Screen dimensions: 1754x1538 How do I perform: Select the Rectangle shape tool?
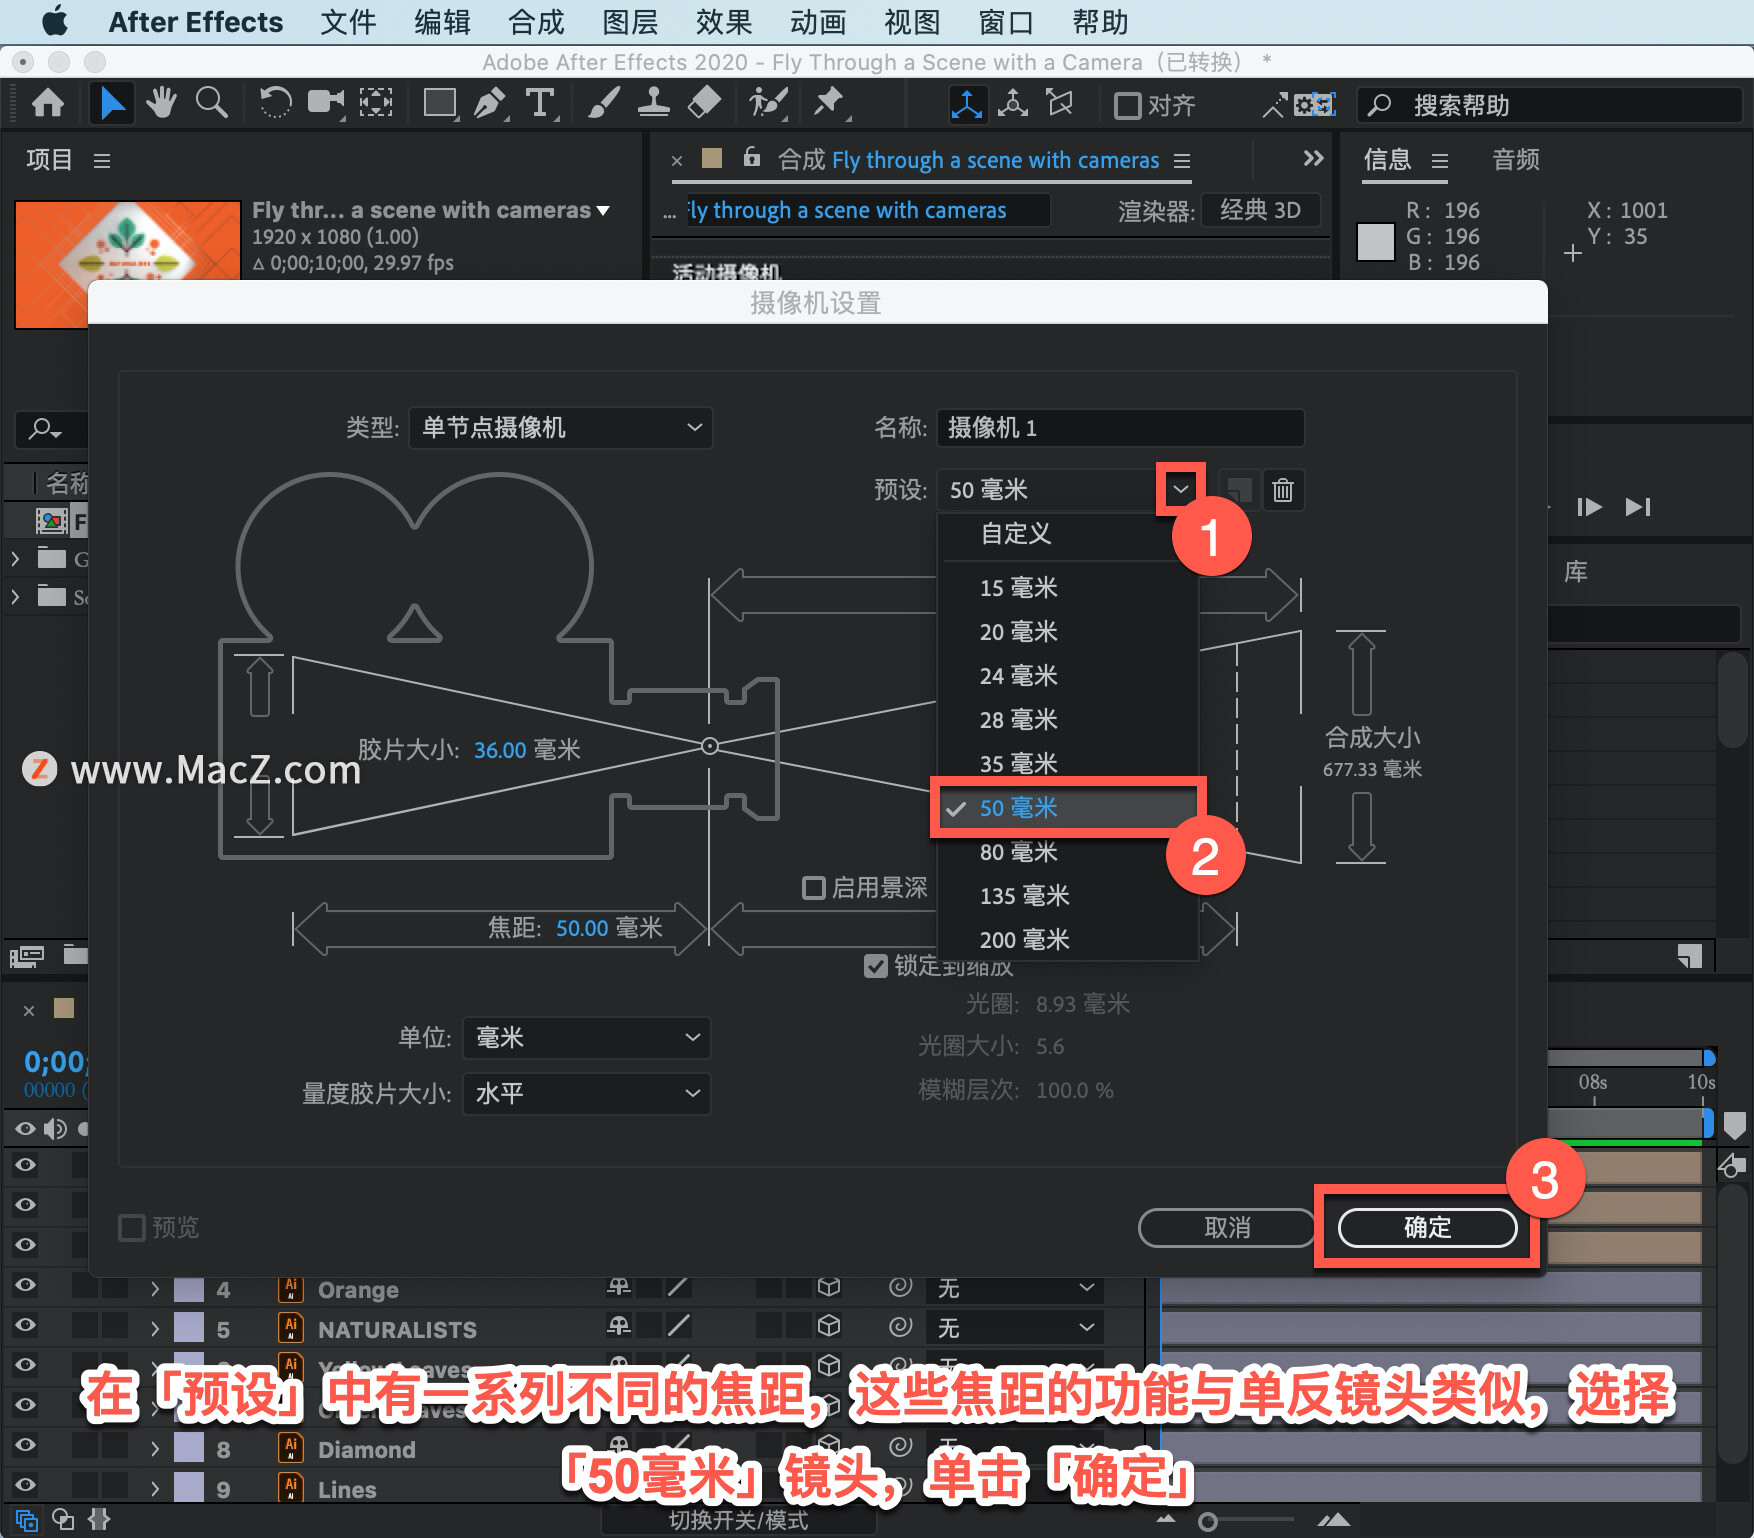point(440,103)
